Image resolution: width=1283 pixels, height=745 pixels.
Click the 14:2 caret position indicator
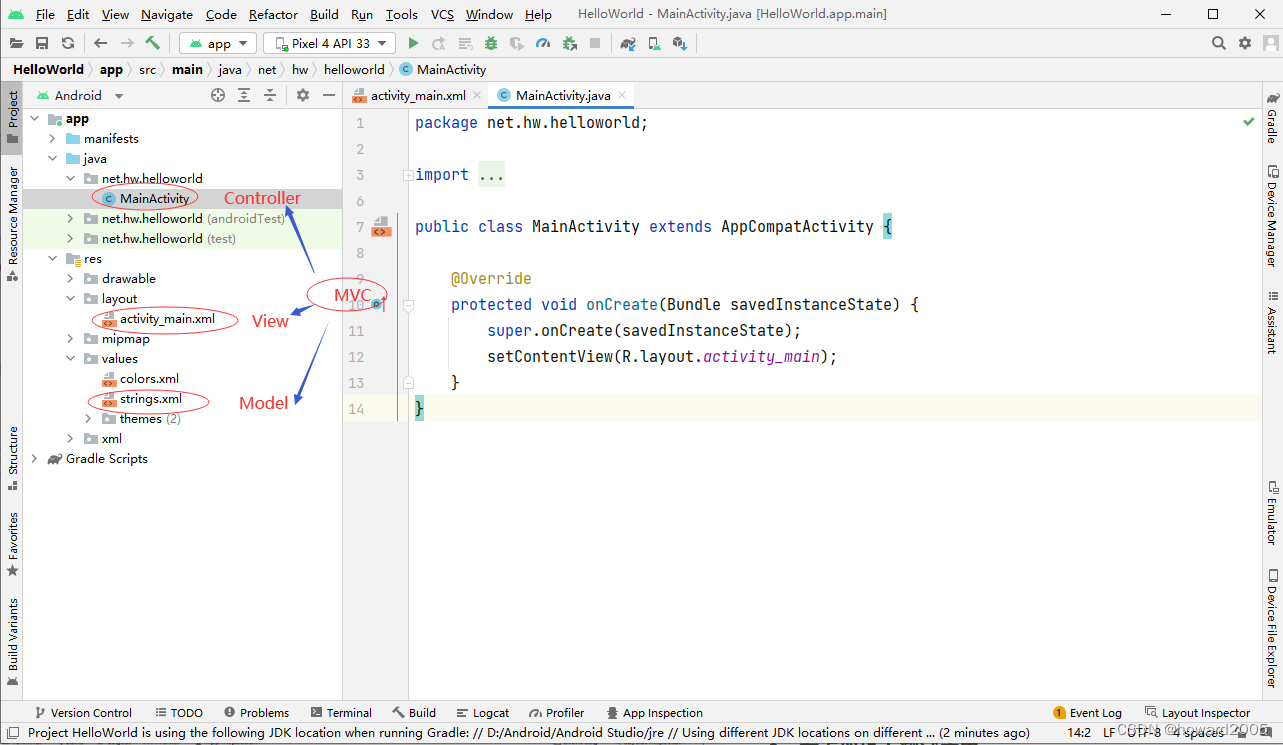(x=1078, y=732)
